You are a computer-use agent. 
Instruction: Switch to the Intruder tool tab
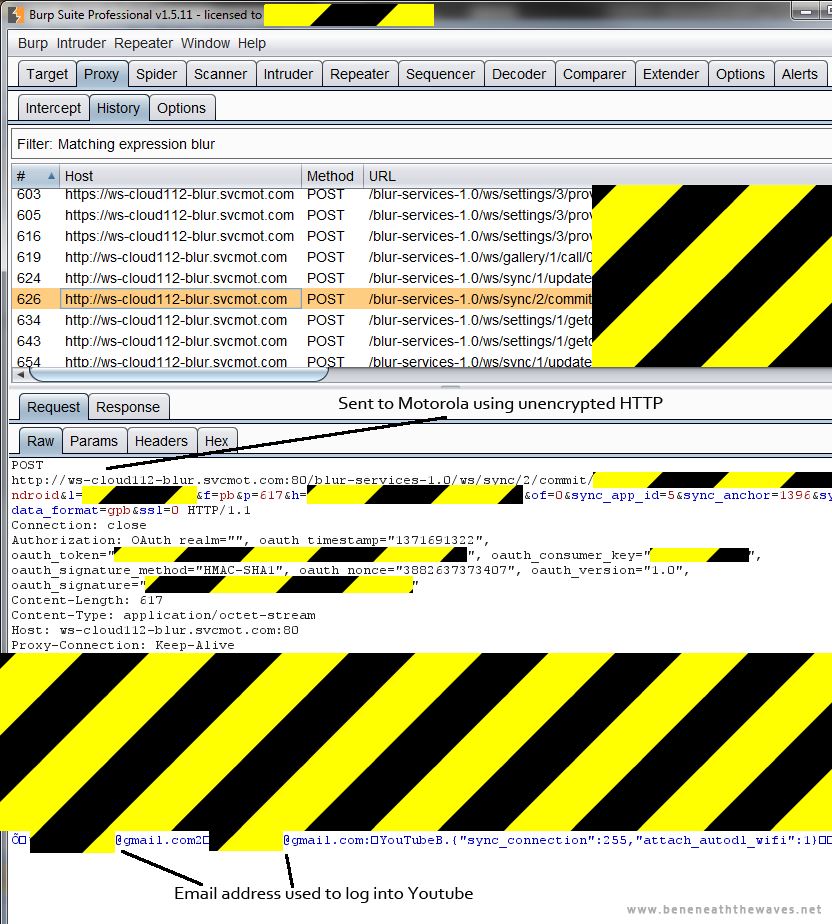tap(288, 74)
